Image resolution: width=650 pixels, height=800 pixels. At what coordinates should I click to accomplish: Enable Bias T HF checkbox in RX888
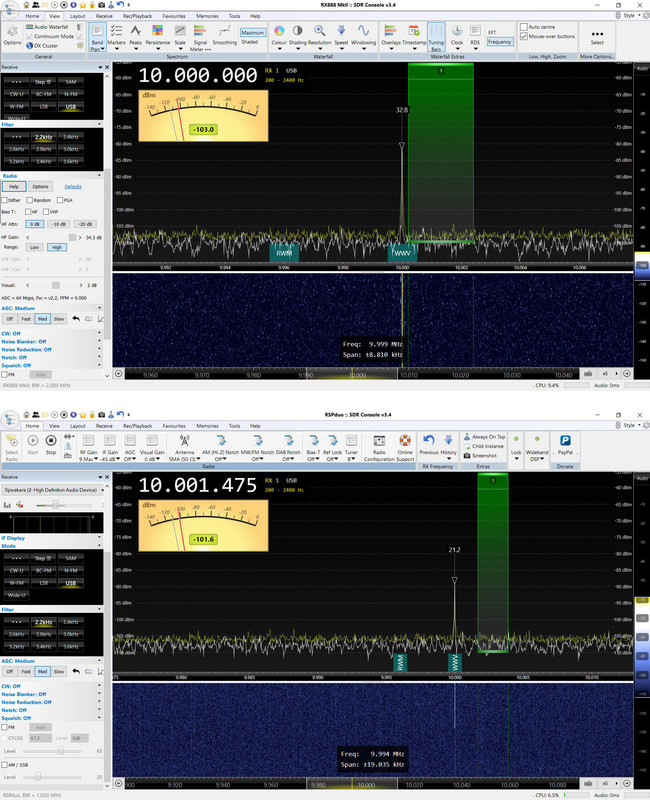[28, 212]
